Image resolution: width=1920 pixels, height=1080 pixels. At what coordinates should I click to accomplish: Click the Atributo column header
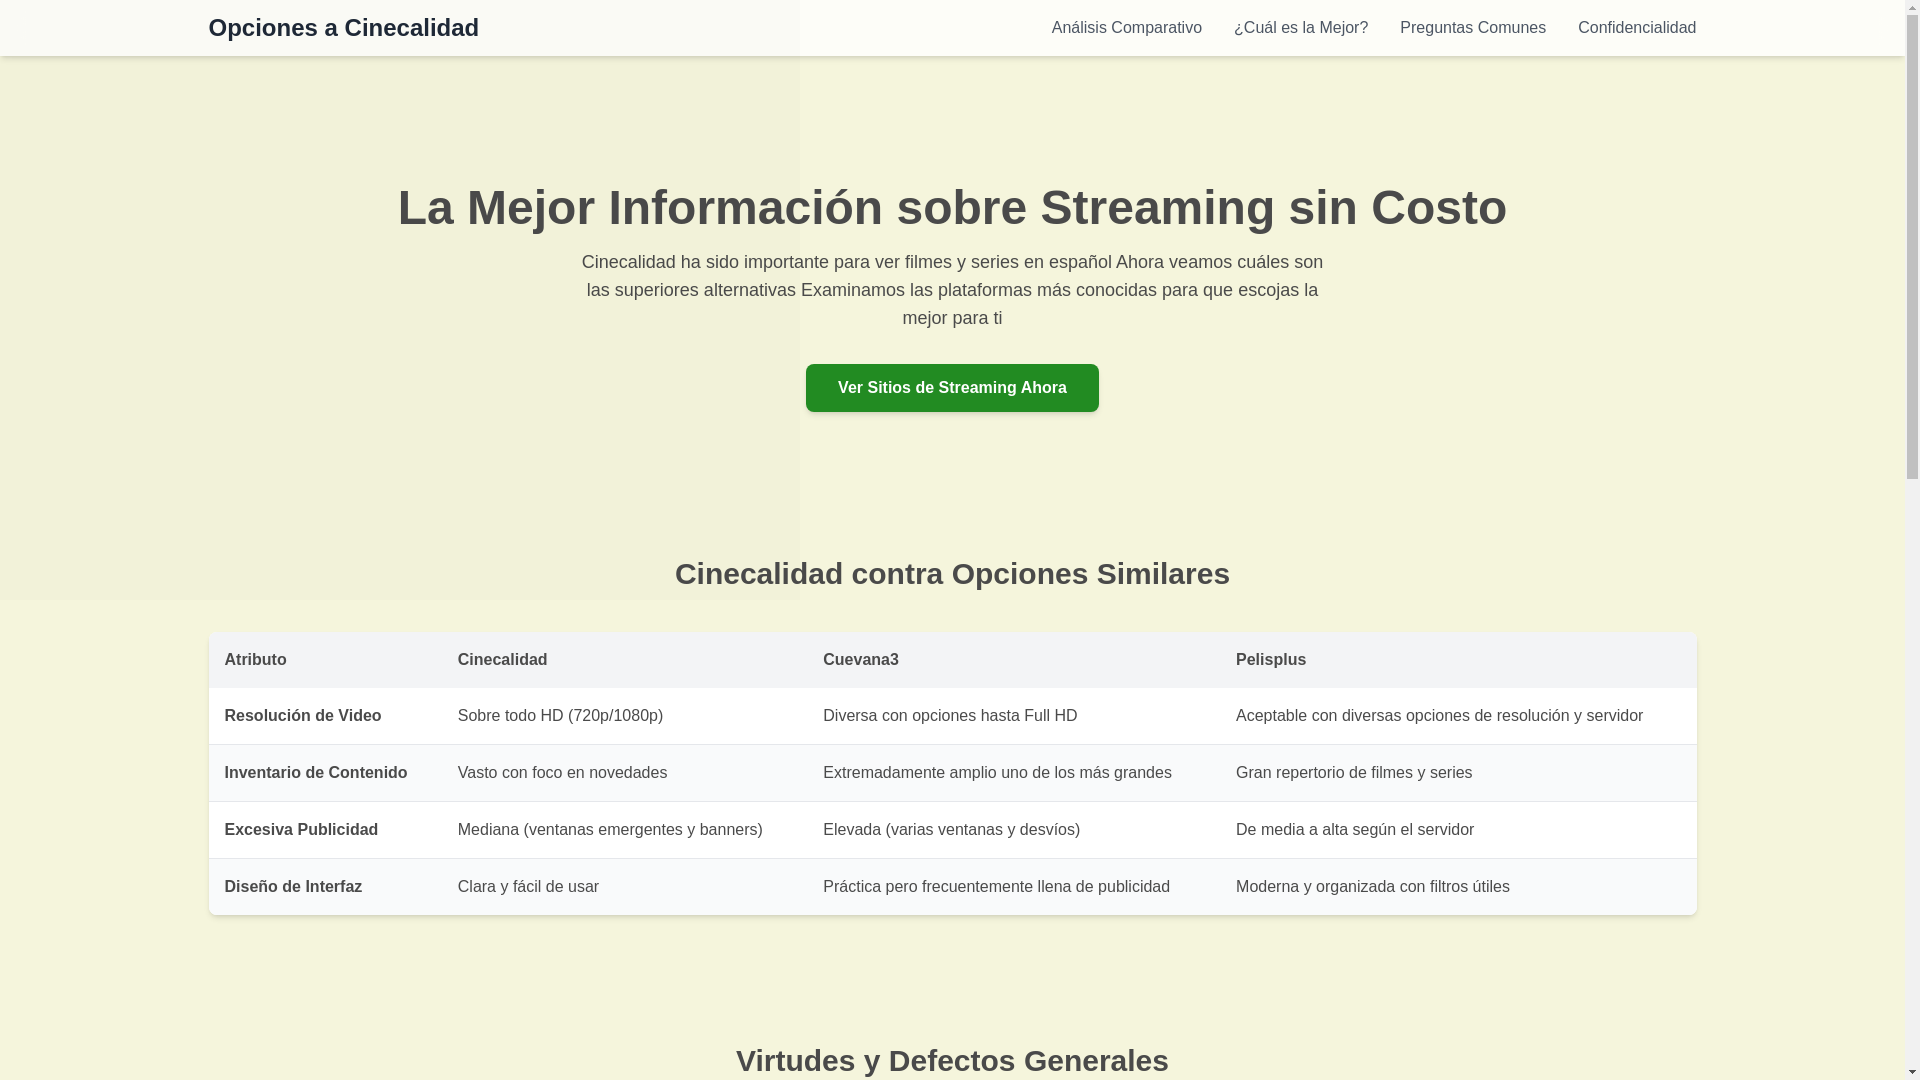tap(325, 660)
